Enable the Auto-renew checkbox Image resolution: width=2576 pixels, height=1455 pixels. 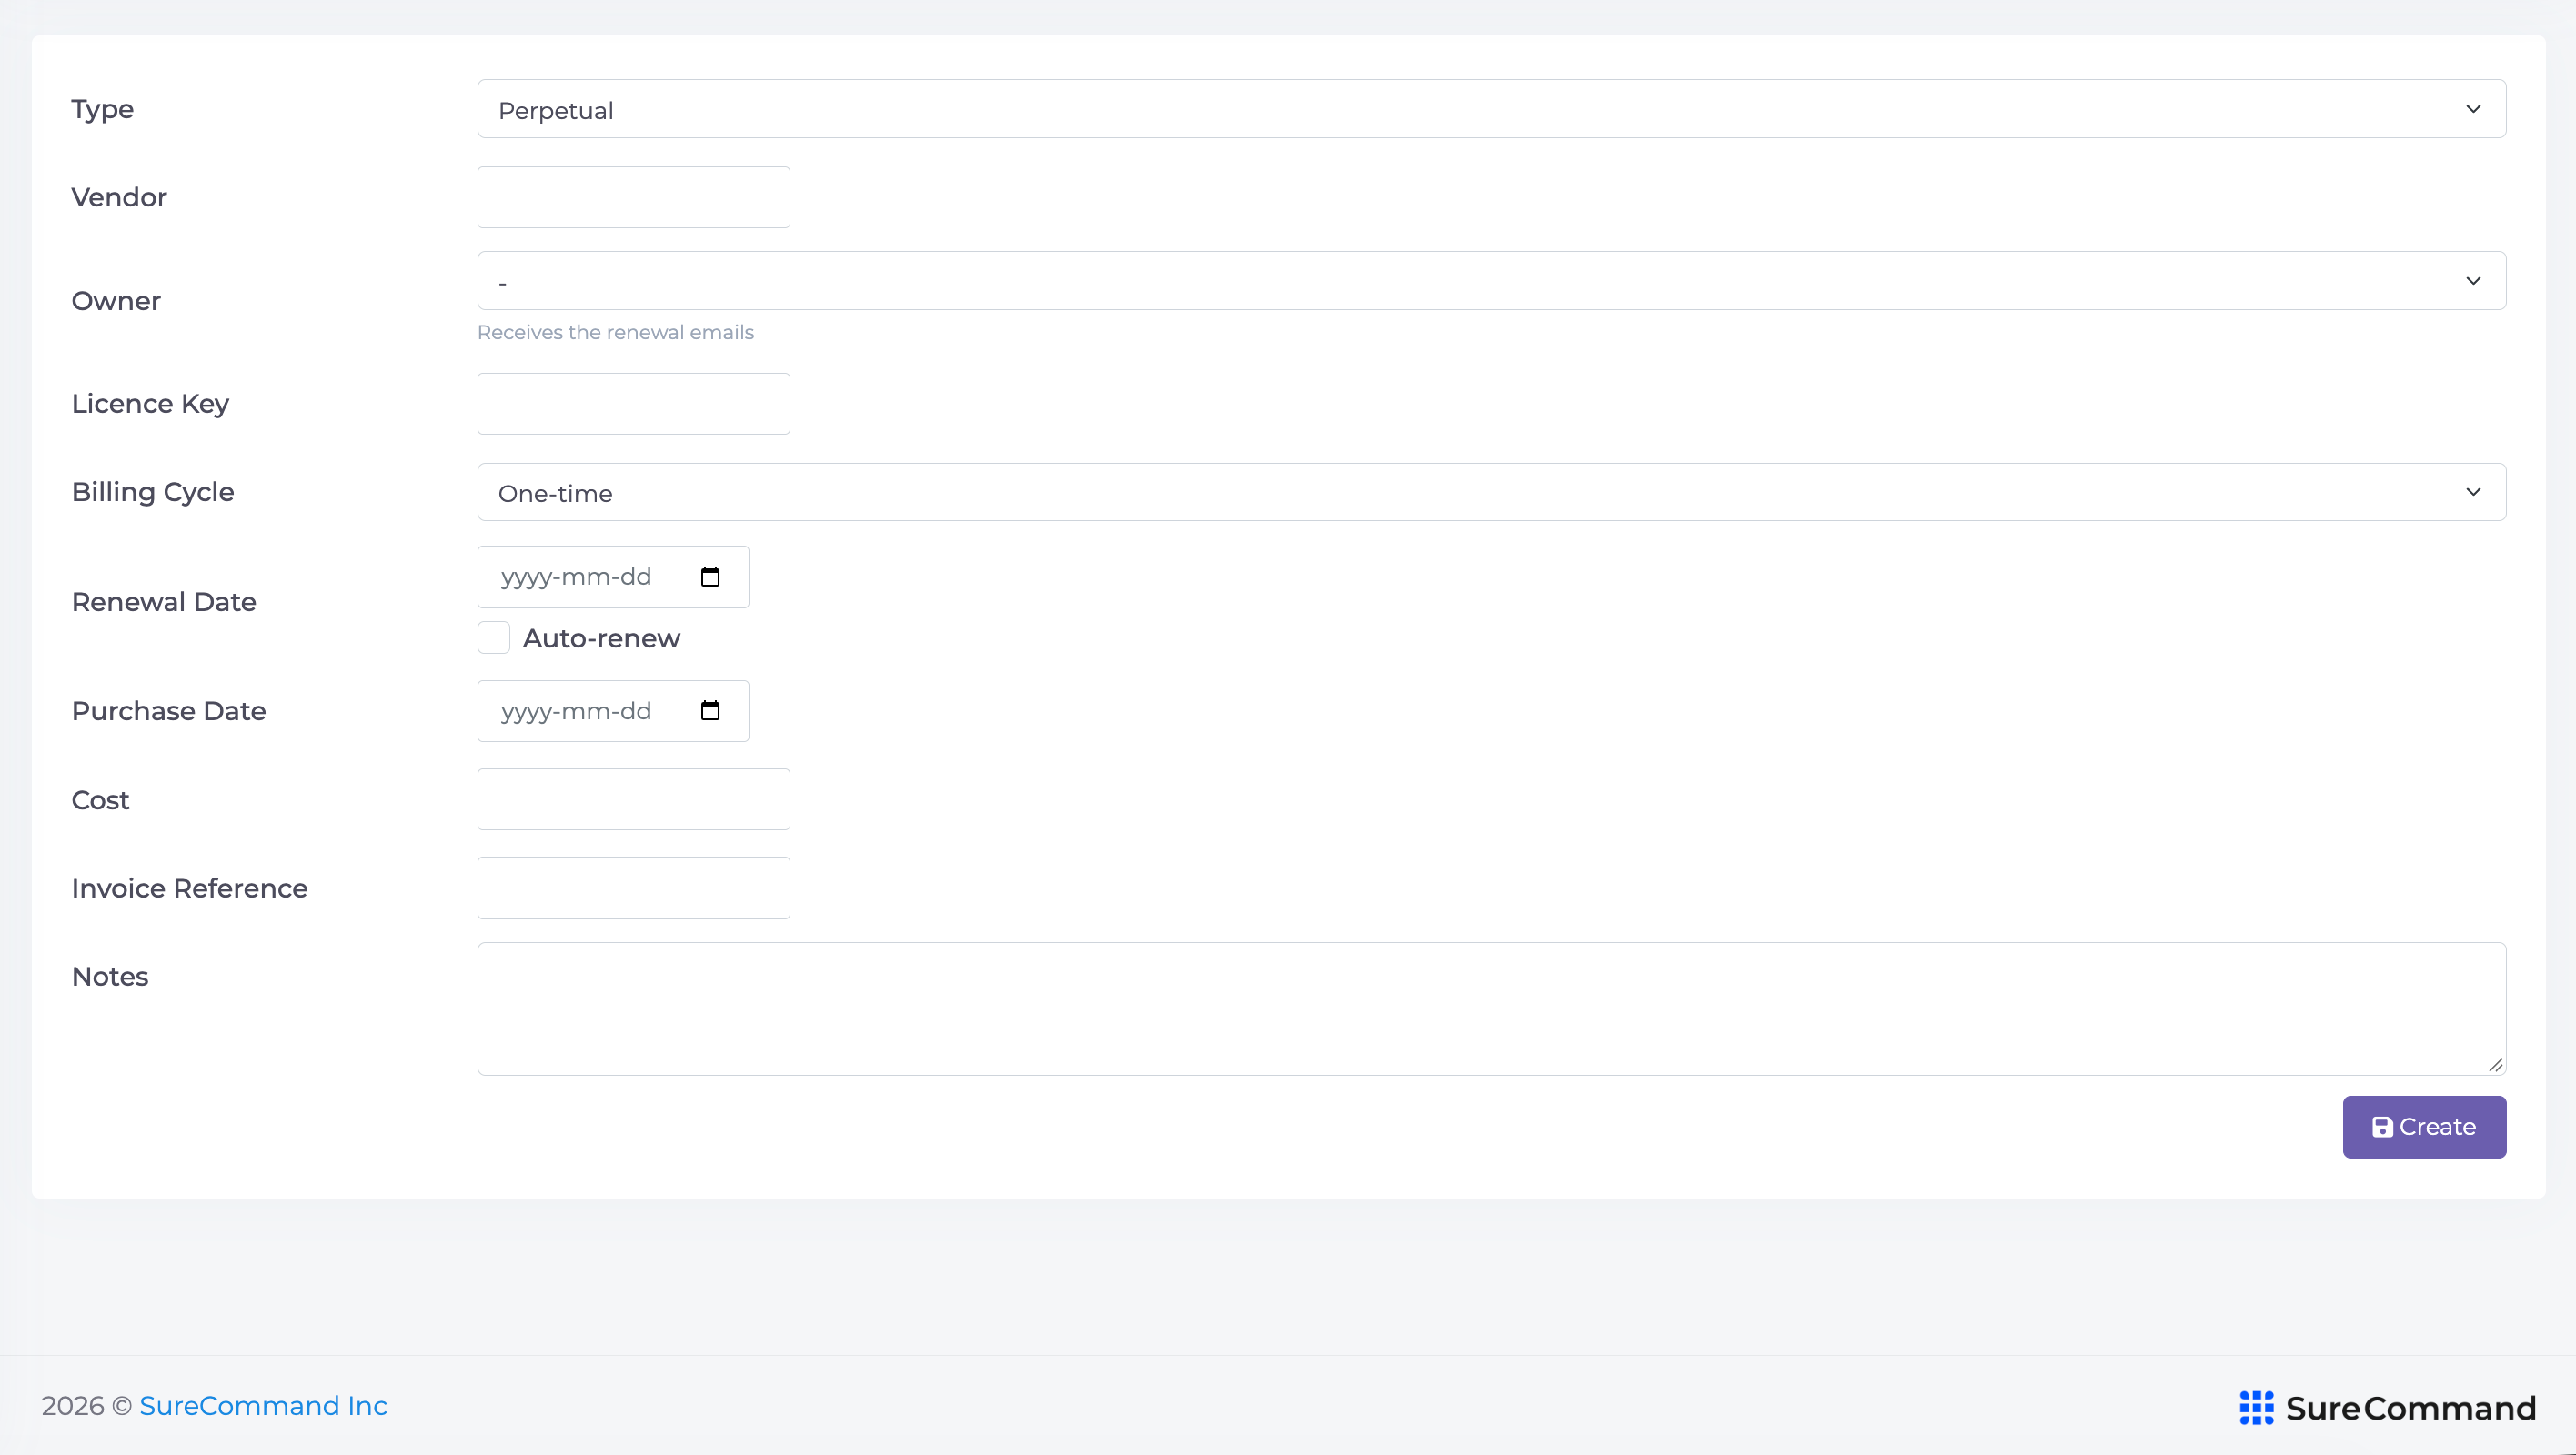[493, 638]
